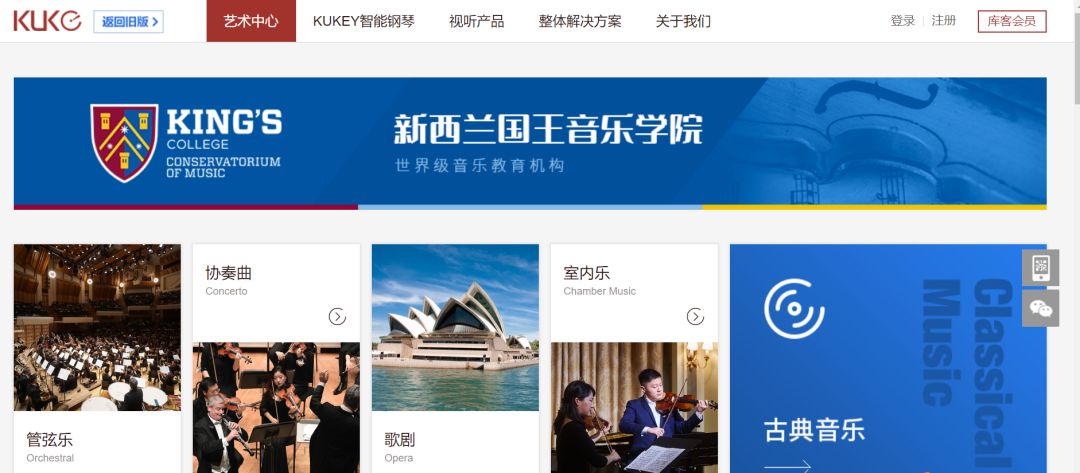Click the 库客会员 membership button
This screenshot has width=1080, height=473.
pyautogui.click(x=1012, y=21)
